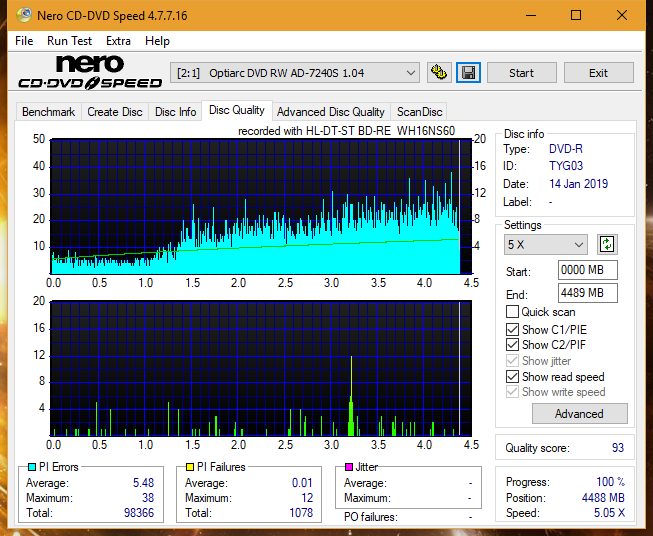Click the cyan PI Errors color swatch
The height and width of the screenshot is (536, 653).
pyautogui.click(x=32, y=467)
